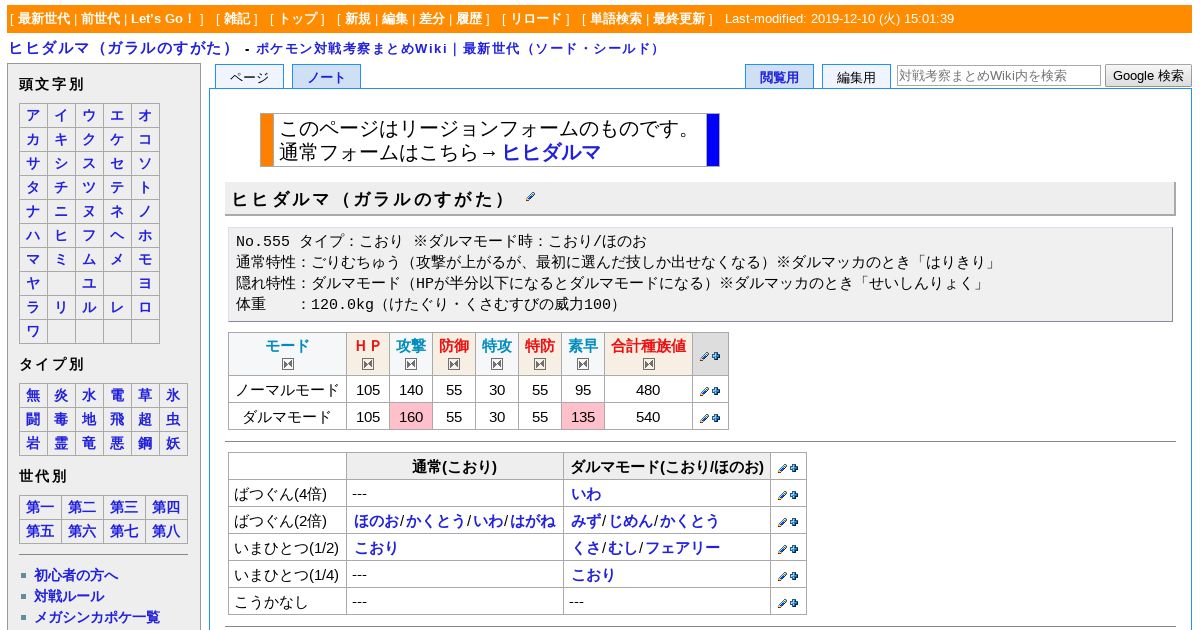The image size is (1200, 630).
Task: Click the plus icon in いまひとつ(1/4) row
Action: coord(794,576)
